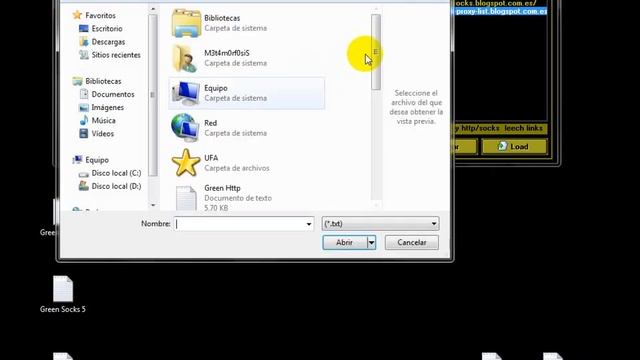Click the Vídeos library icon
640x360 pixels.
tap(84, 133)
